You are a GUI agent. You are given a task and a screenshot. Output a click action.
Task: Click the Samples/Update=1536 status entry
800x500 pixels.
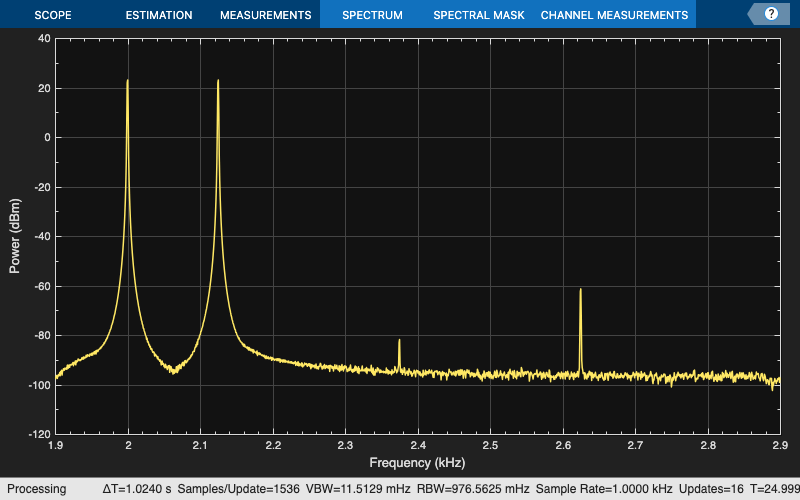238,489
